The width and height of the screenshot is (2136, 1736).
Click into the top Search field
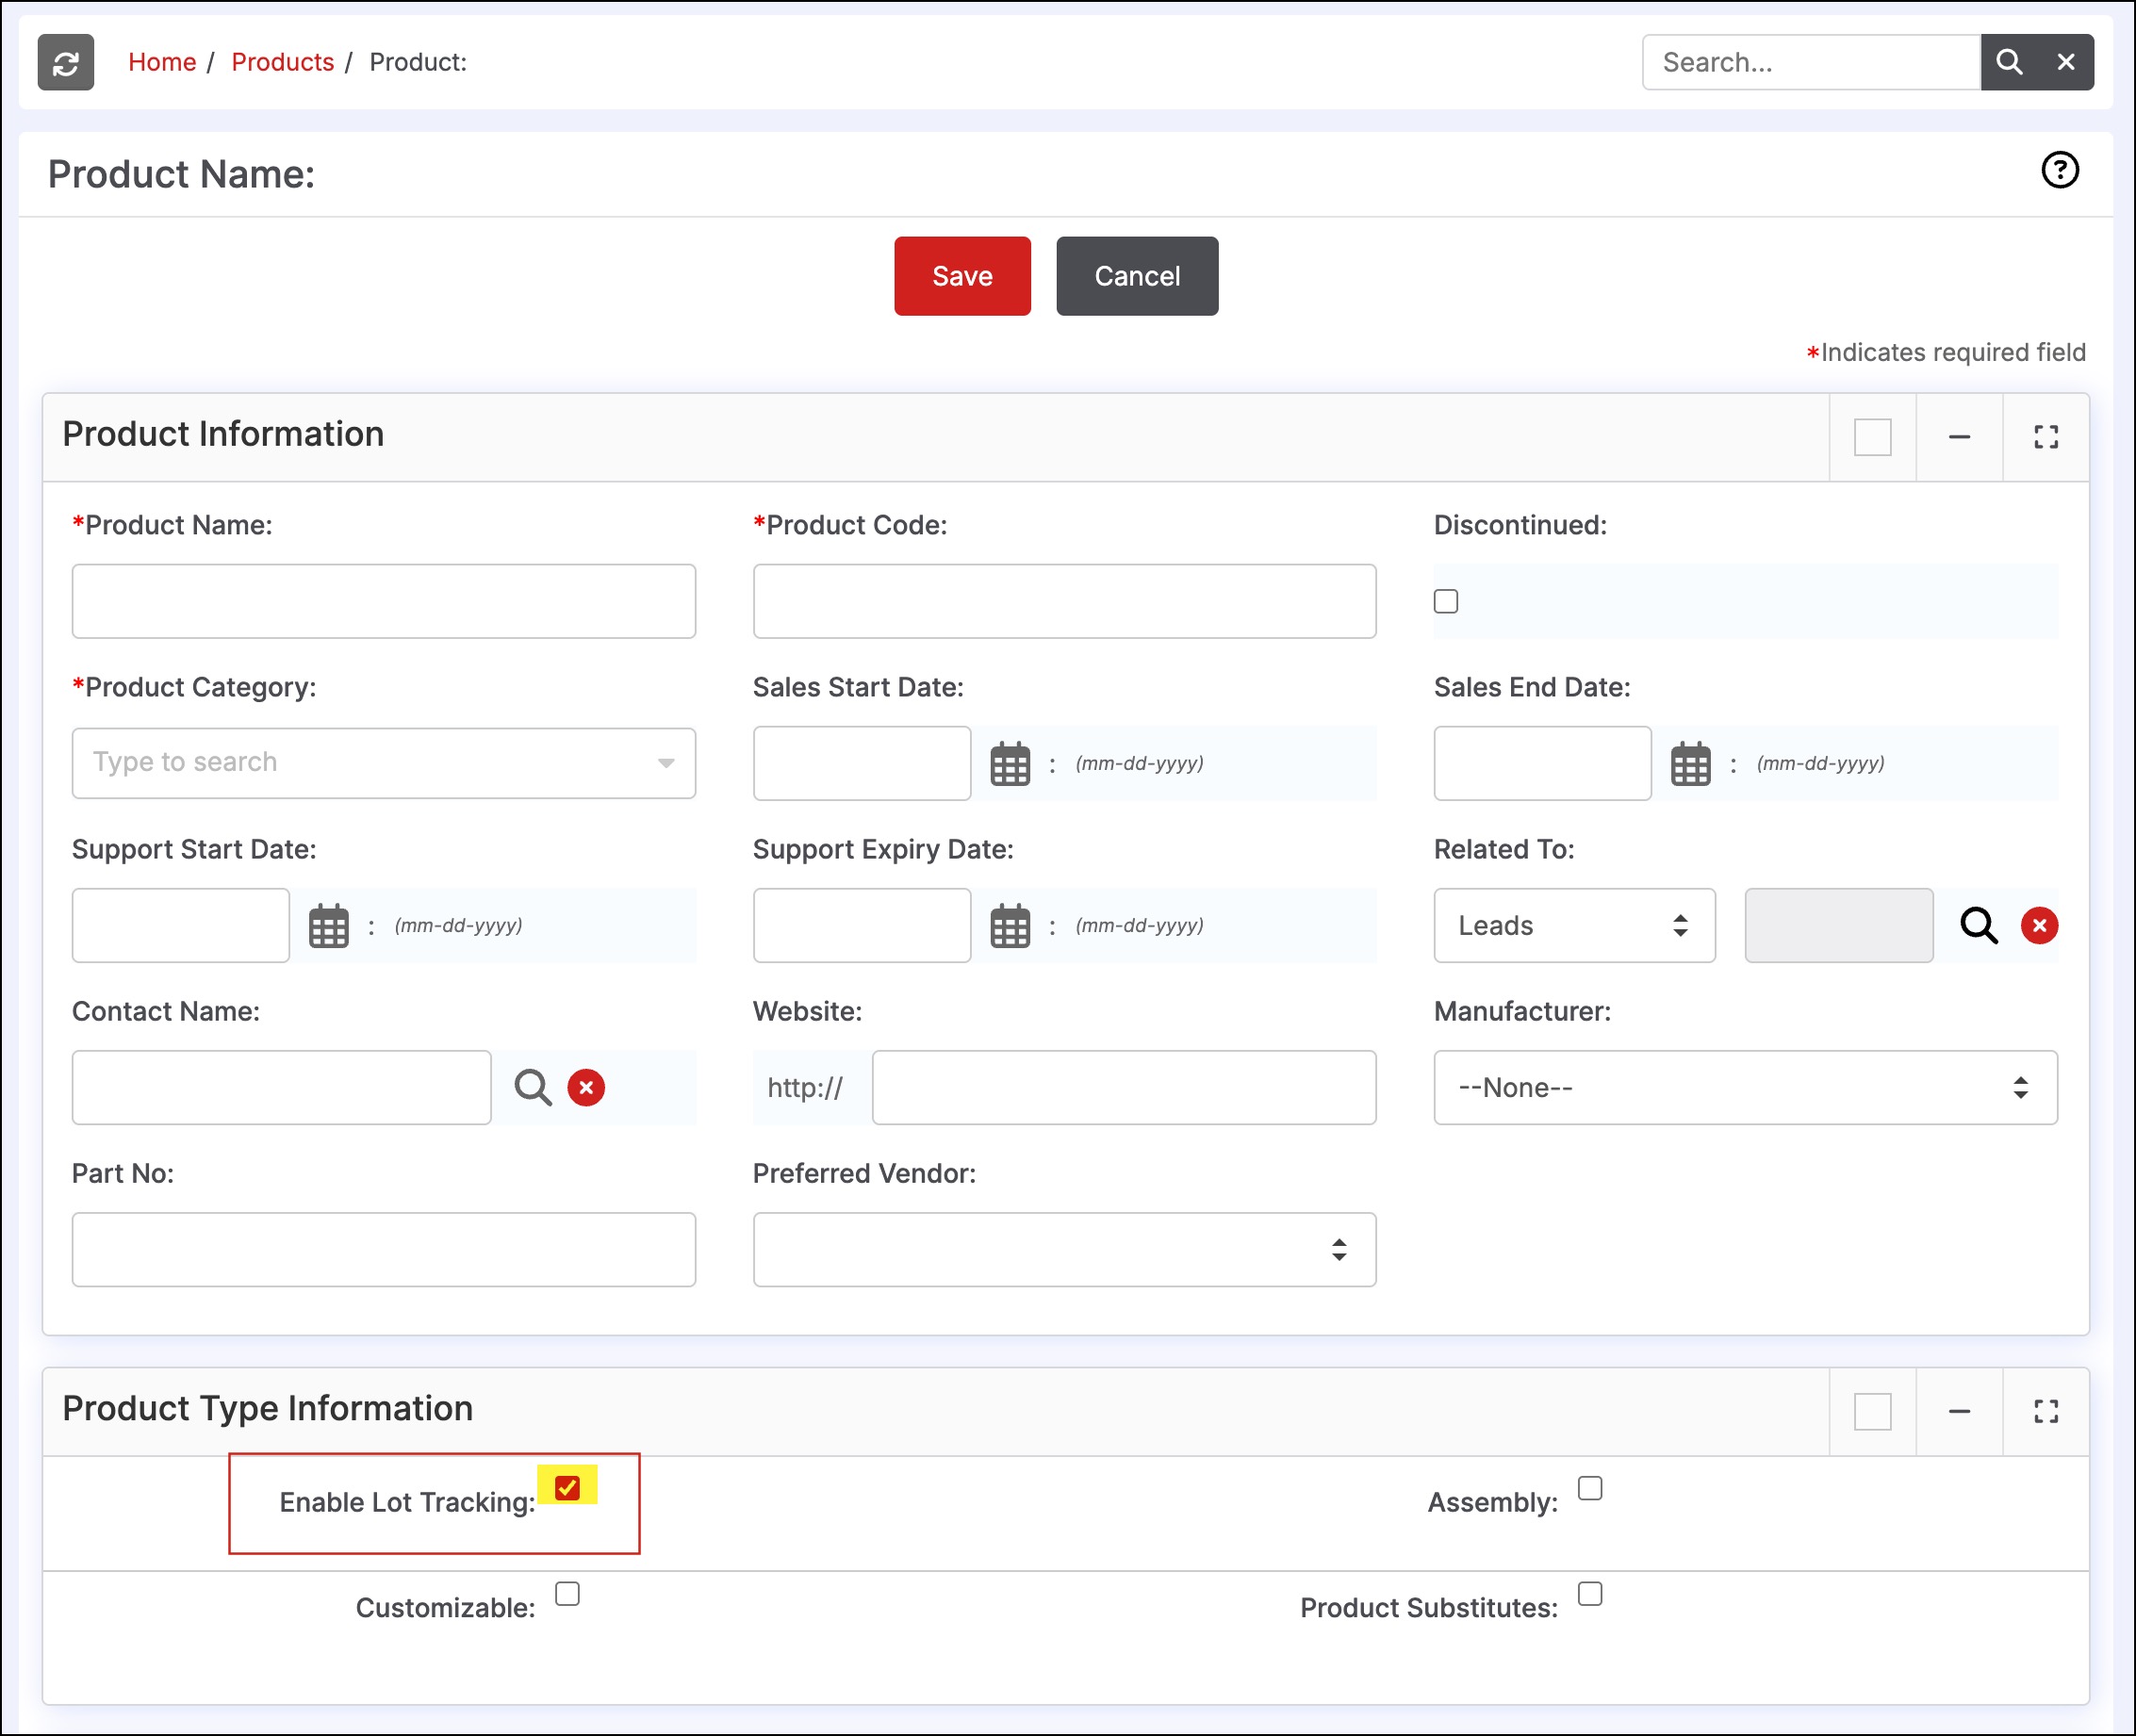click(1811, 62)
